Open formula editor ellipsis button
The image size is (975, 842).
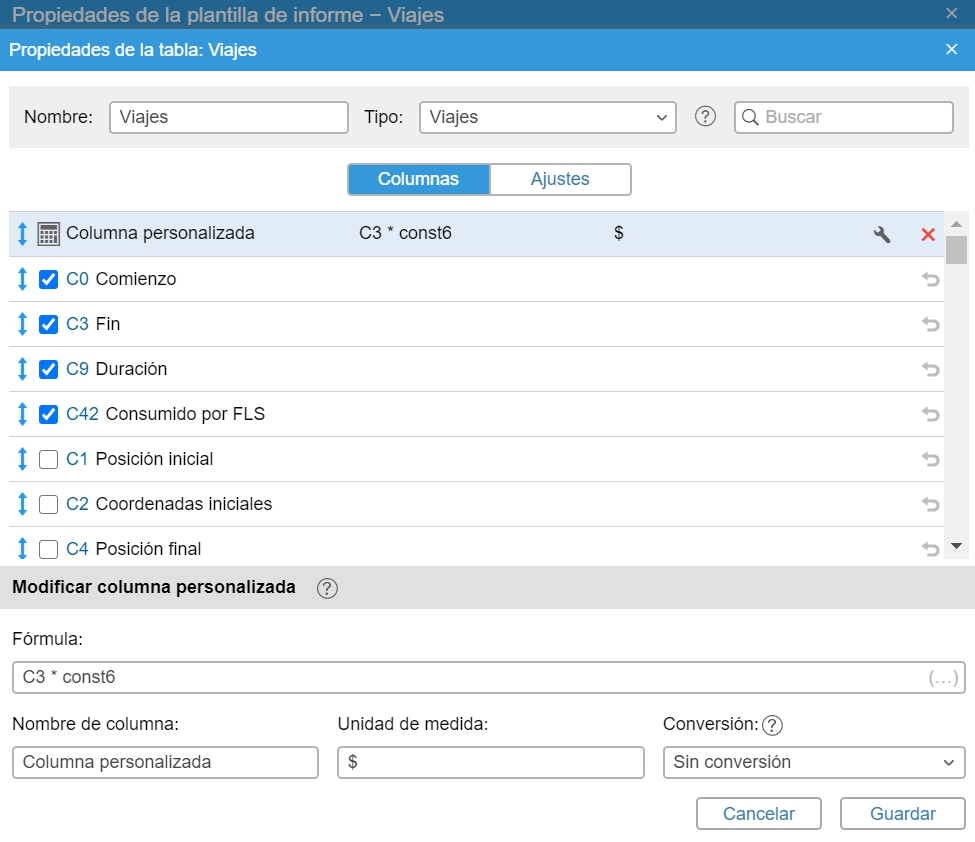click(943, 678)
